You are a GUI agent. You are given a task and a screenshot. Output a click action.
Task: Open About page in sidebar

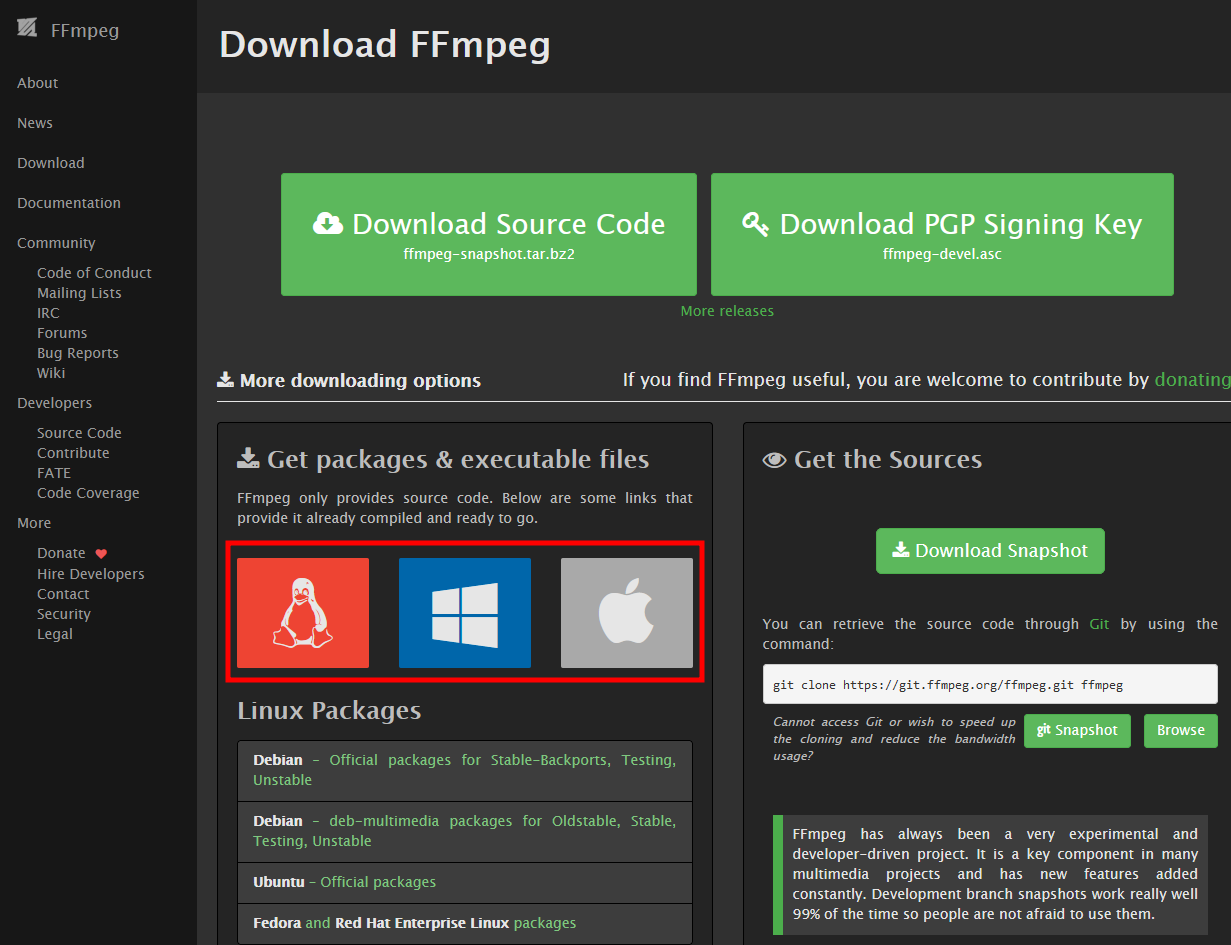(x=38, y=83)
